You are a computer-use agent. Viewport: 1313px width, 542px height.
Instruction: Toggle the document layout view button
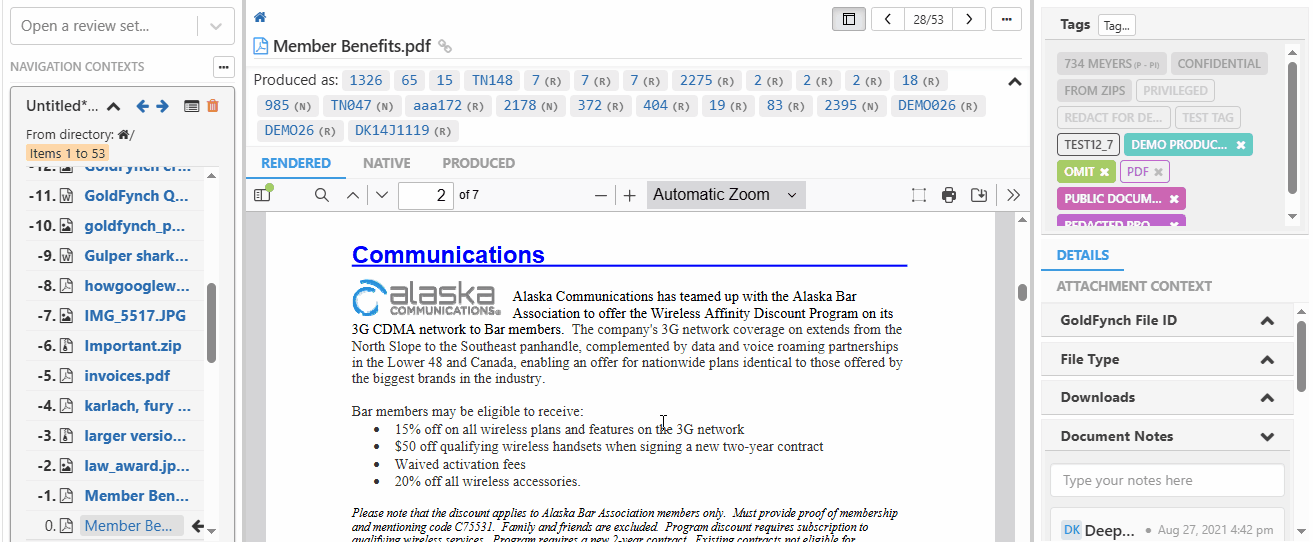pos(849,19)
